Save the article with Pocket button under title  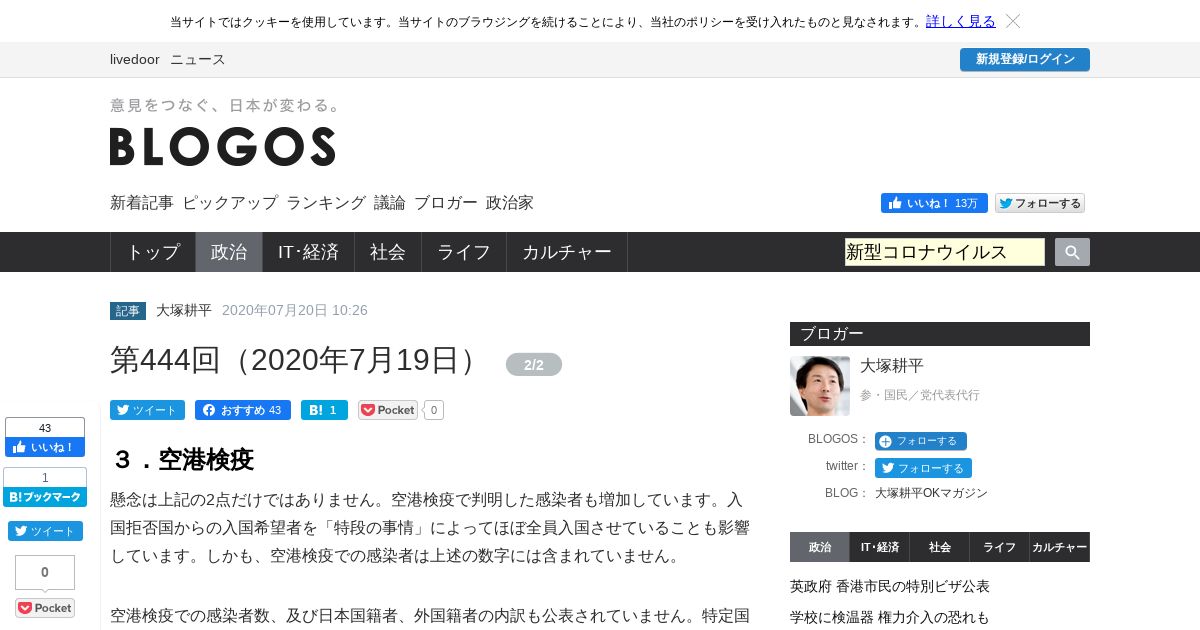tap(388, 410)
